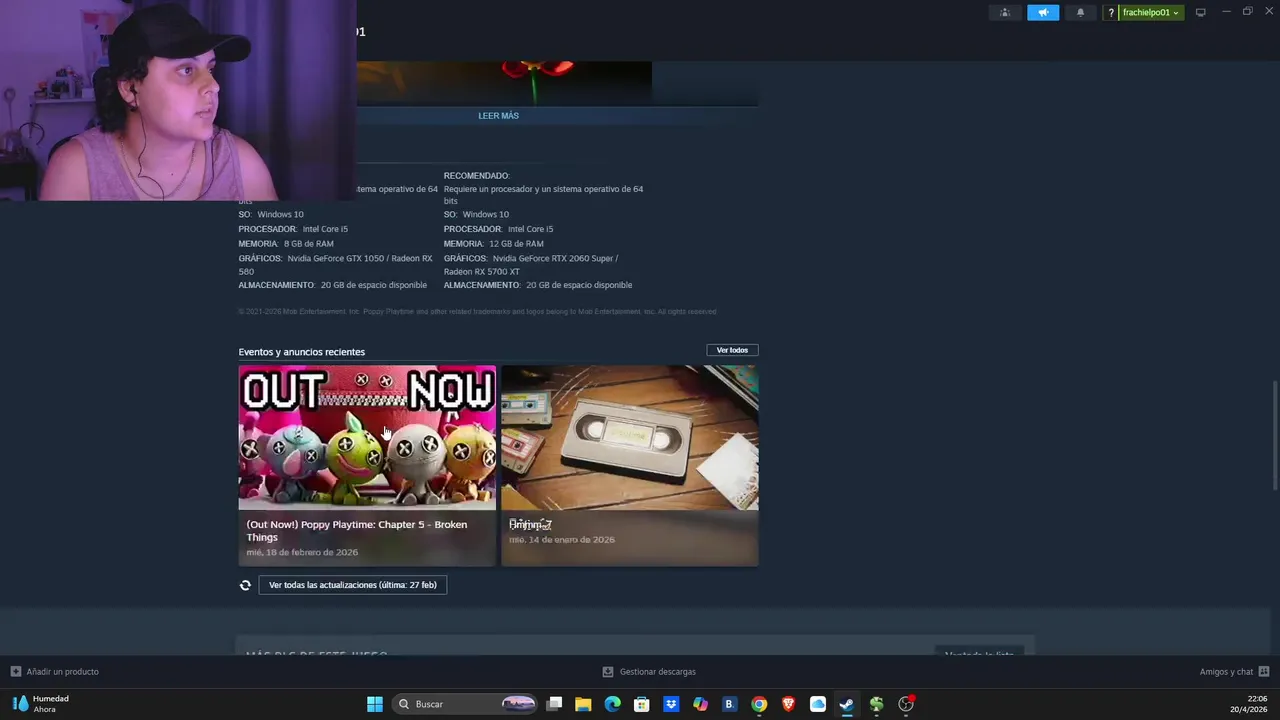The height and width of the screenshot is (720, 1280).
Task: Open the Booking app taskbar icon
Action: click(x=729, y=704)
